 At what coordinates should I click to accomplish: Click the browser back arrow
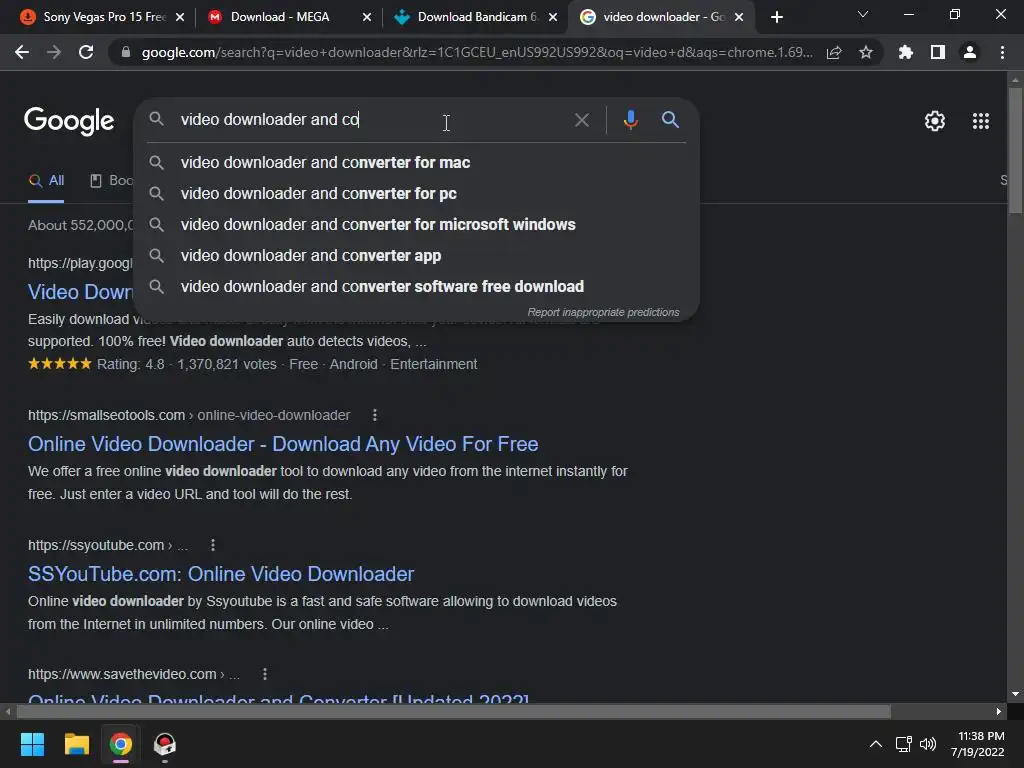[22, 52]
